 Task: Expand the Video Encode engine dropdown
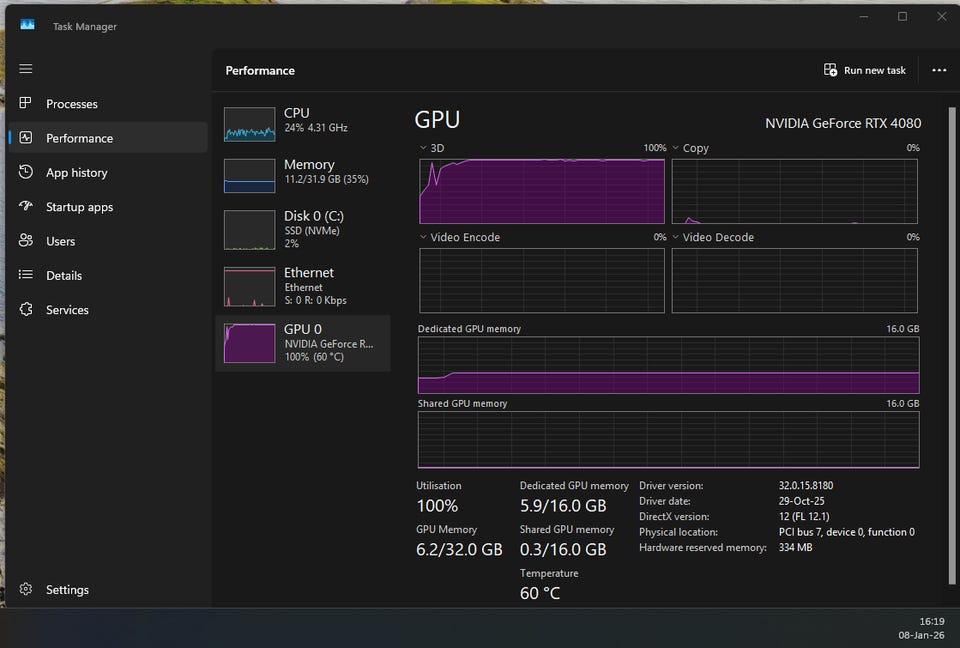(x=424, y=238)
